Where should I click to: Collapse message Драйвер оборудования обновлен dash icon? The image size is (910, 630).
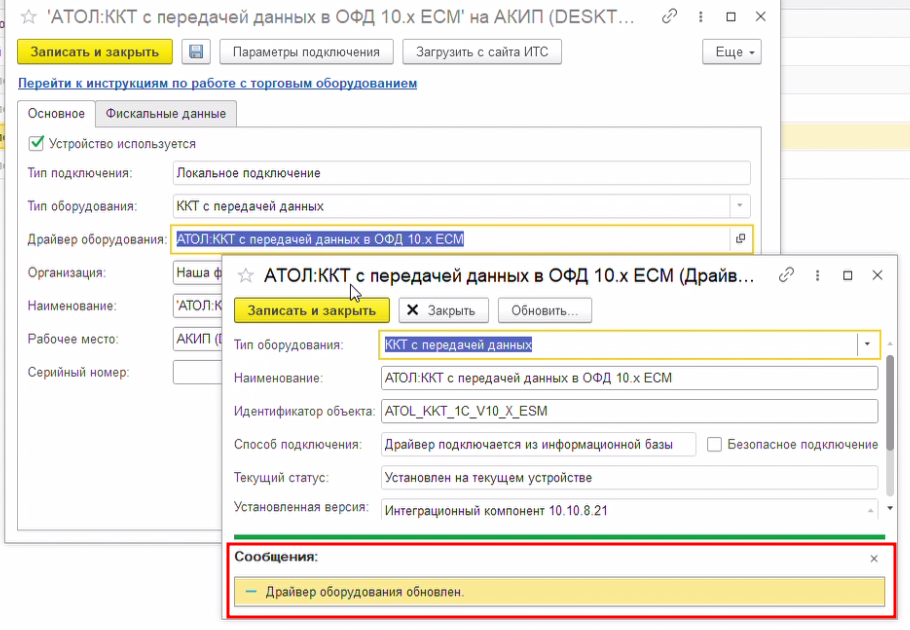[251, 592]
